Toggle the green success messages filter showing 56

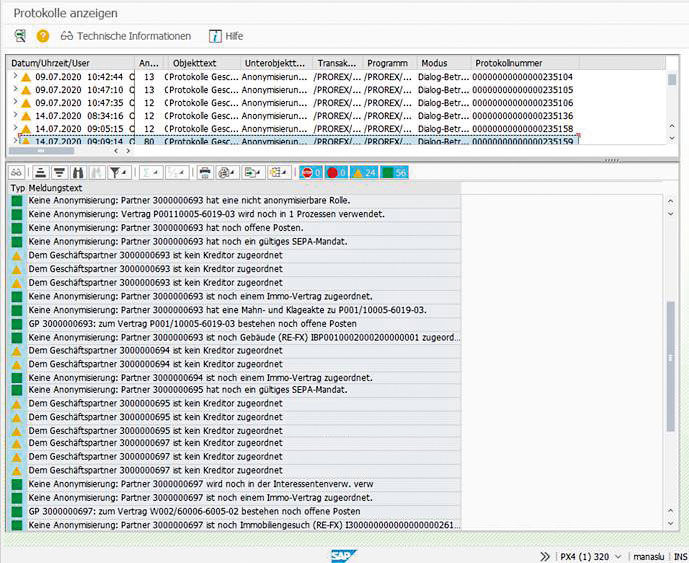pos(394,172)
